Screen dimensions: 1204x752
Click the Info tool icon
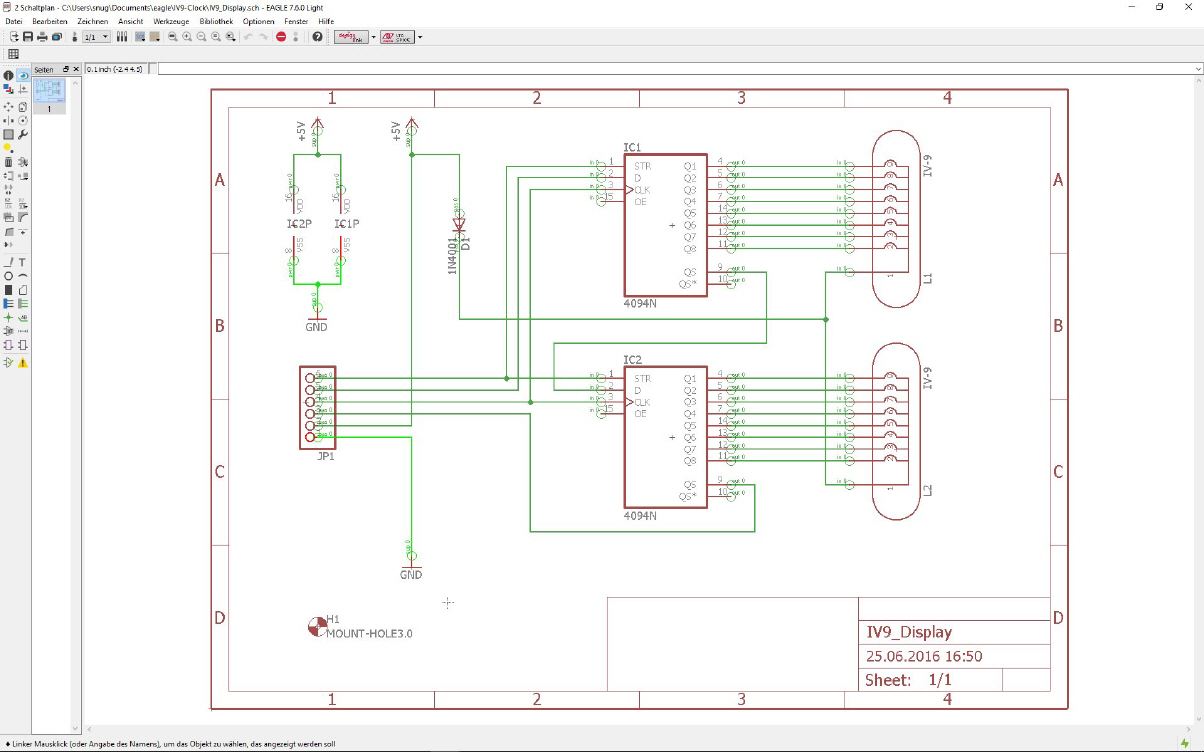(x=8, y=75)
